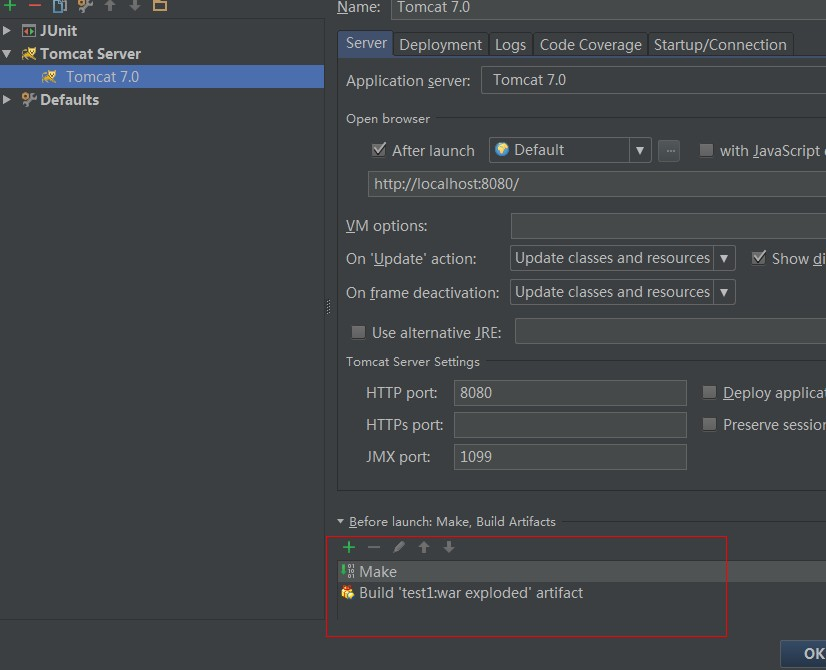Screen dimensions: 826x670
Task: Select Tomcat 7.0 configuration in tree
Action: (x=162, y=77)
